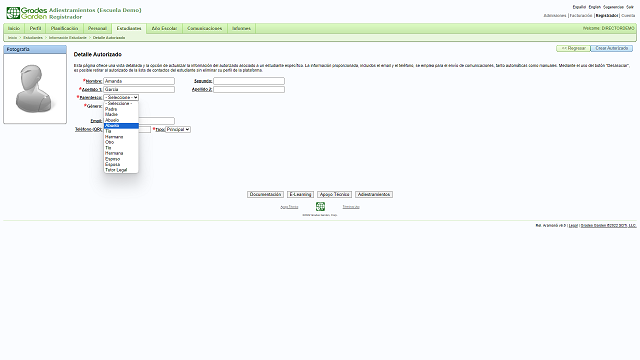Click the Legal link in footer
The height and width of the screenshot is (360, 640).
click(x=573, y=225)
